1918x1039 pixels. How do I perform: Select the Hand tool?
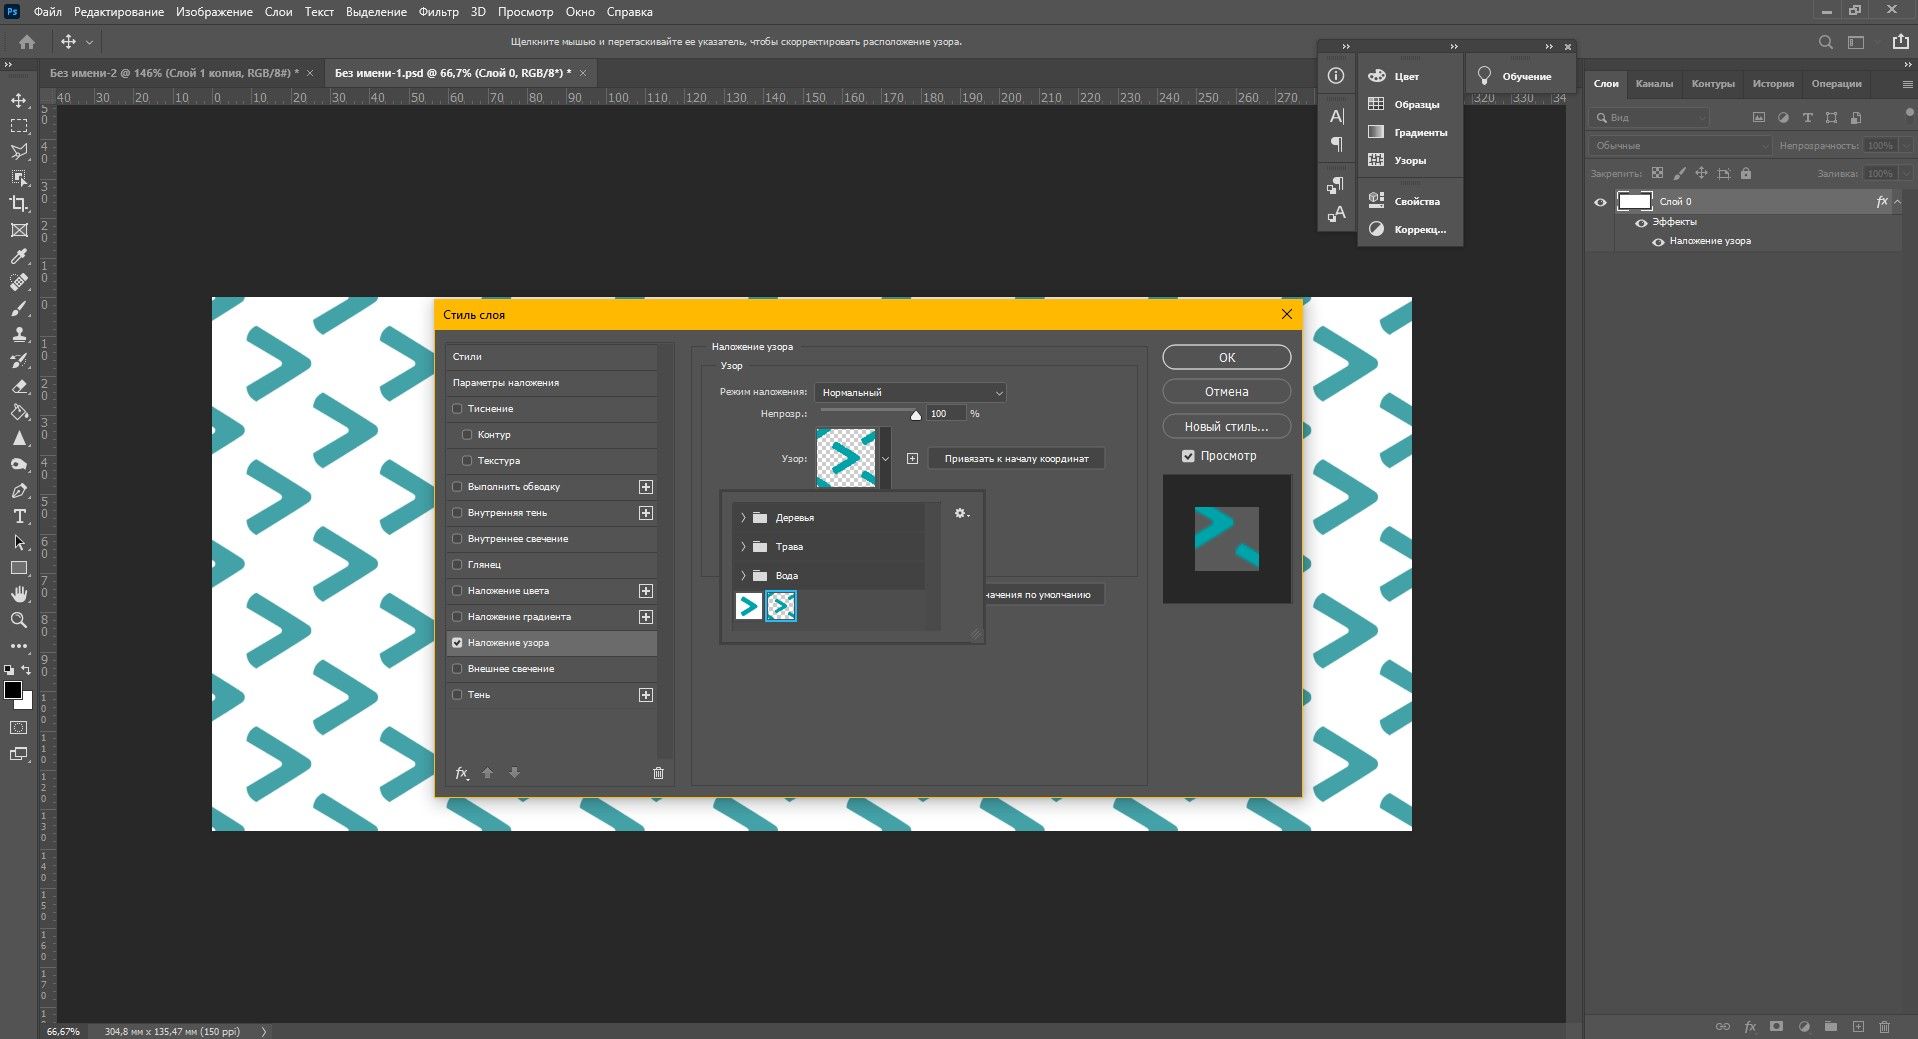pos(19,594)
